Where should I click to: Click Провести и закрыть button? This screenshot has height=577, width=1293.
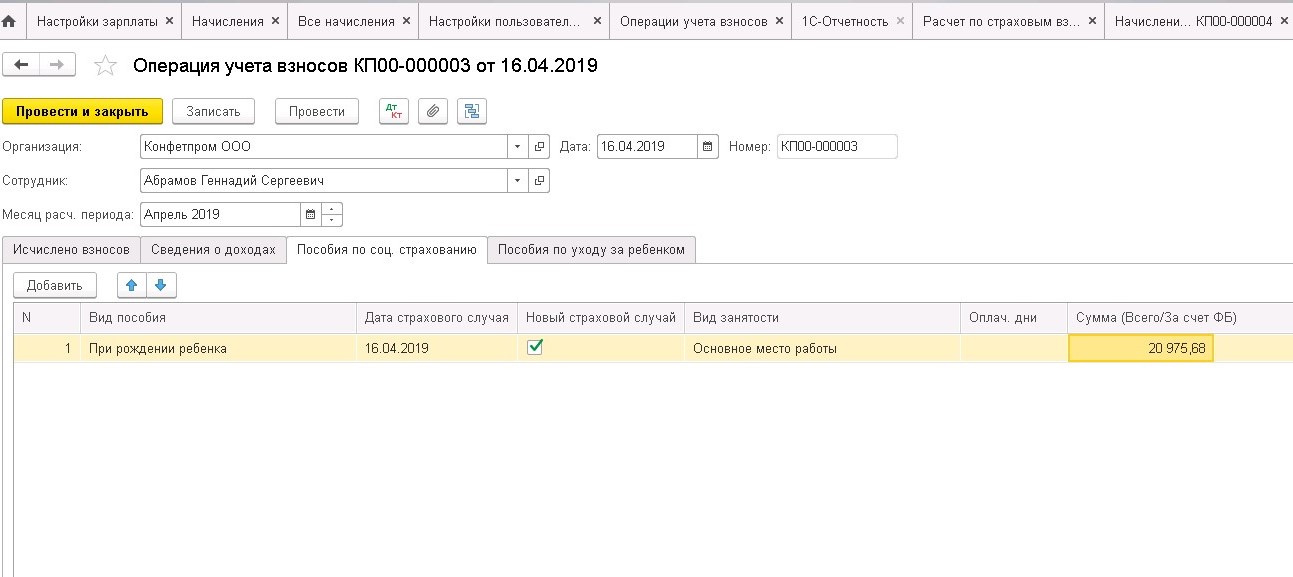pos(82,111)
